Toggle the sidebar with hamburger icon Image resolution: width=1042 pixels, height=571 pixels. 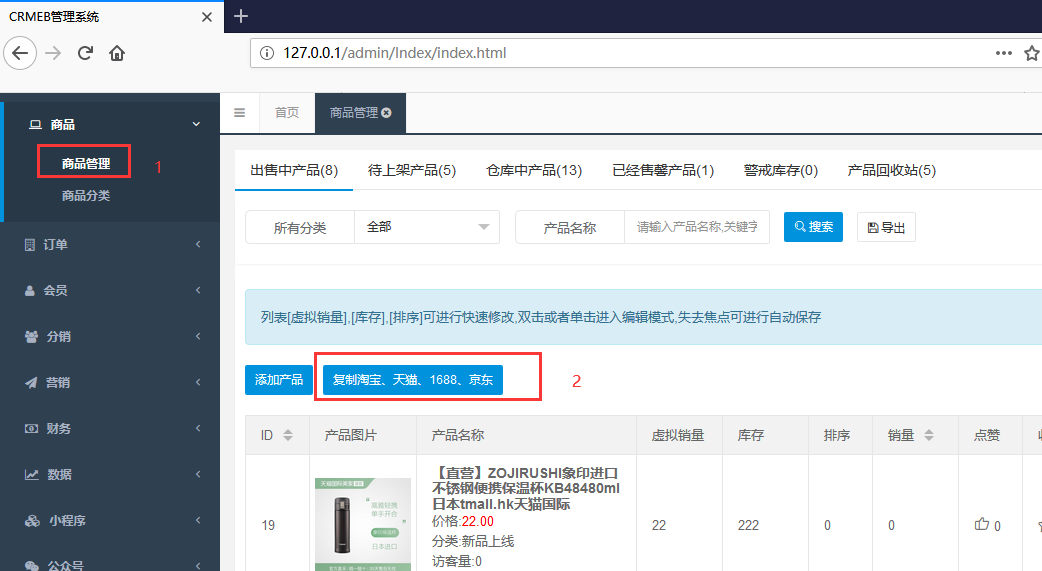(239, 113)
